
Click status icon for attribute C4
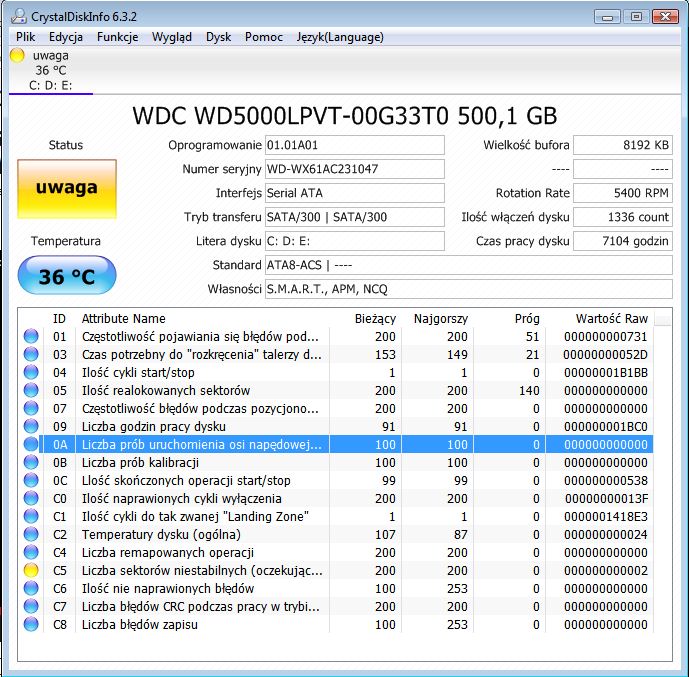(x=31, y=552)
